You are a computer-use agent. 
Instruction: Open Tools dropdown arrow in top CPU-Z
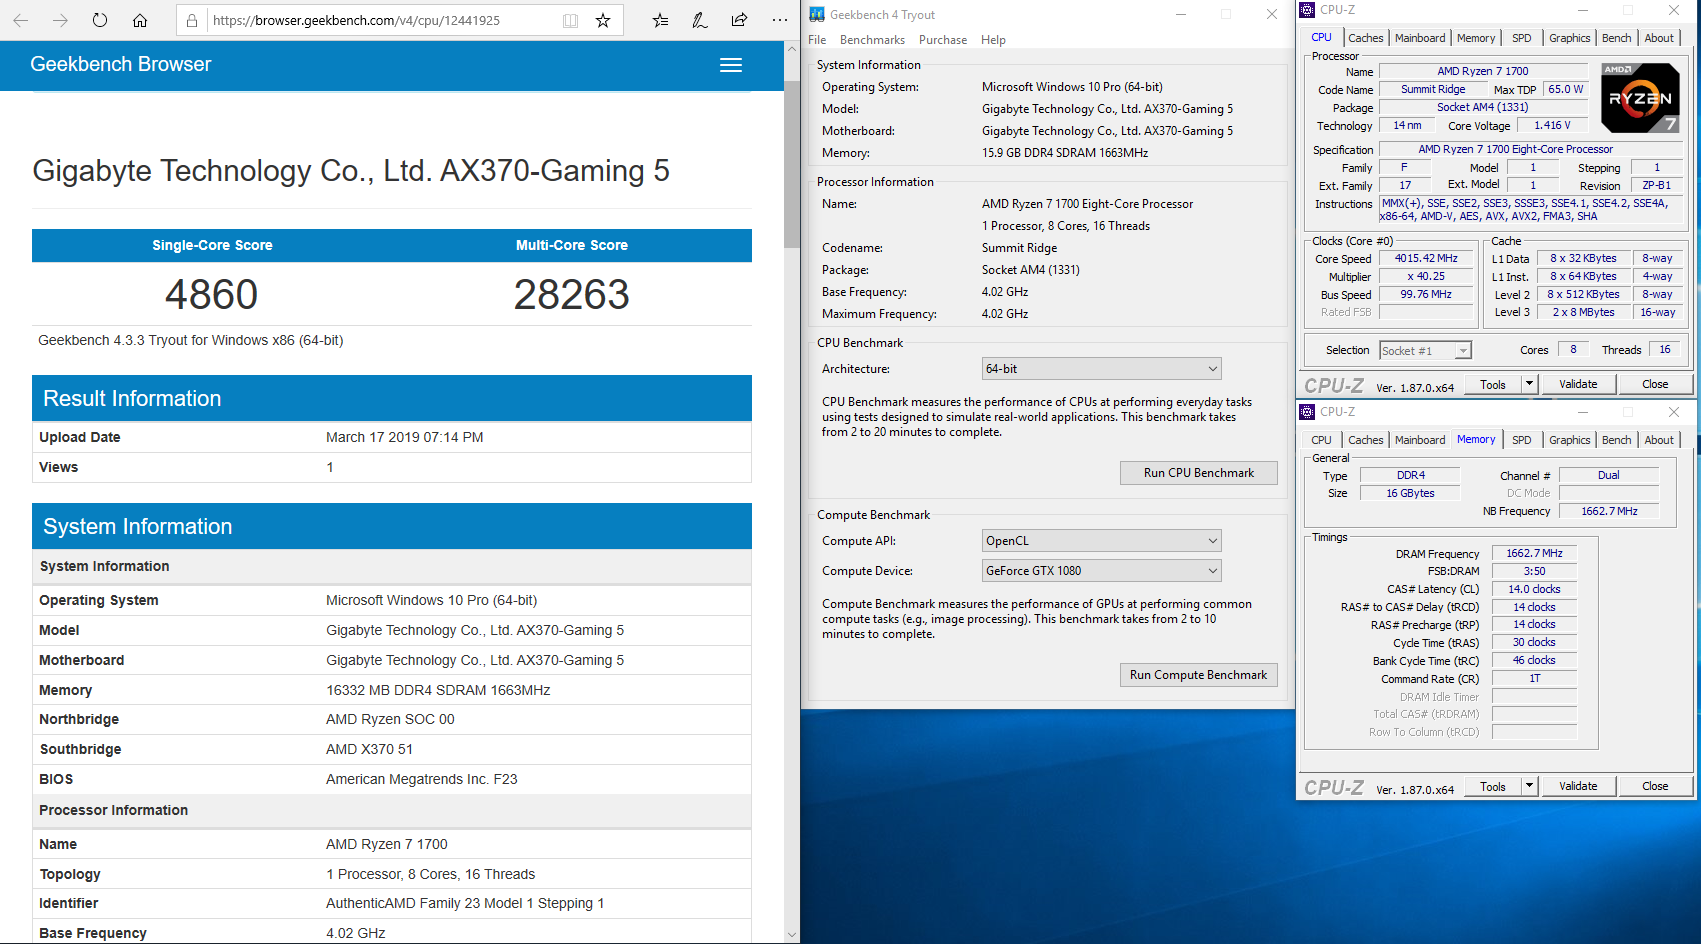coord(1529,384)
